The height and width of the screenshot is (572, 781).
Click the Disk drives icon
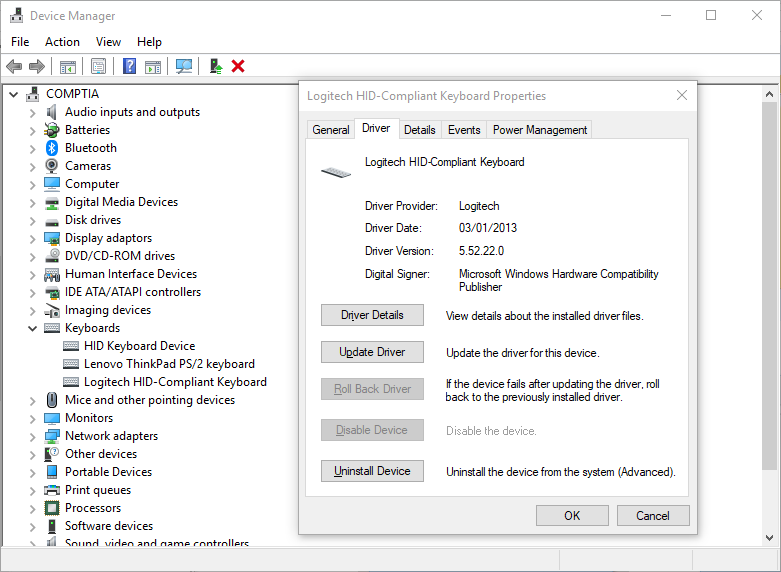(52, 221)
